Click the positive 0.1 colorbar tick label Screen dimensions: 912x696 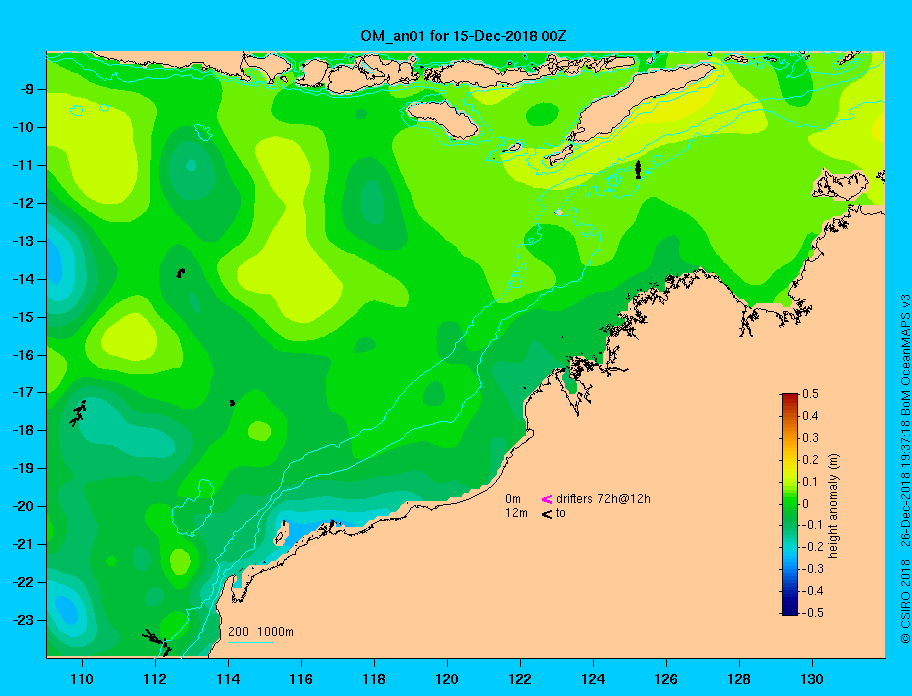(x=810, y=482)
